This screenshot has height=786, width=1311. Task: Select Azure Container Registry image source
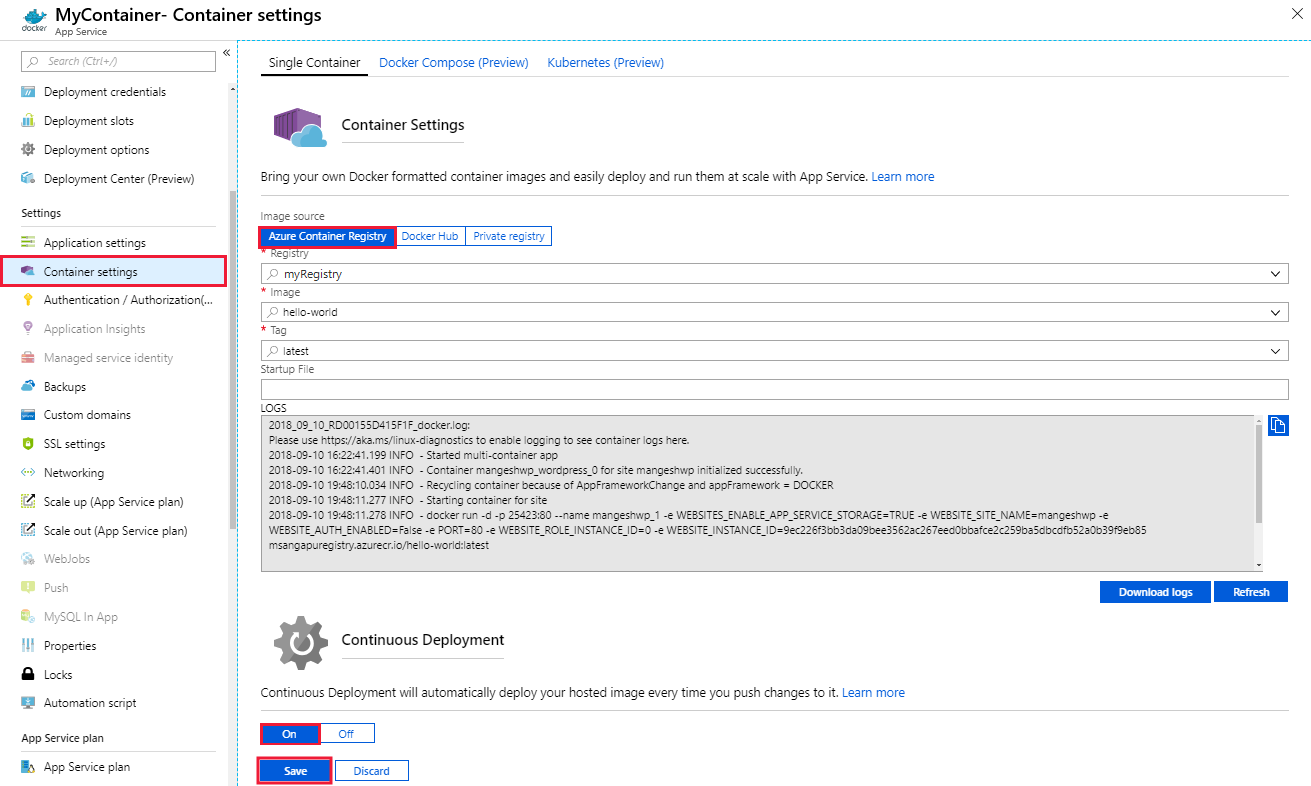click(x=327, y=237)
